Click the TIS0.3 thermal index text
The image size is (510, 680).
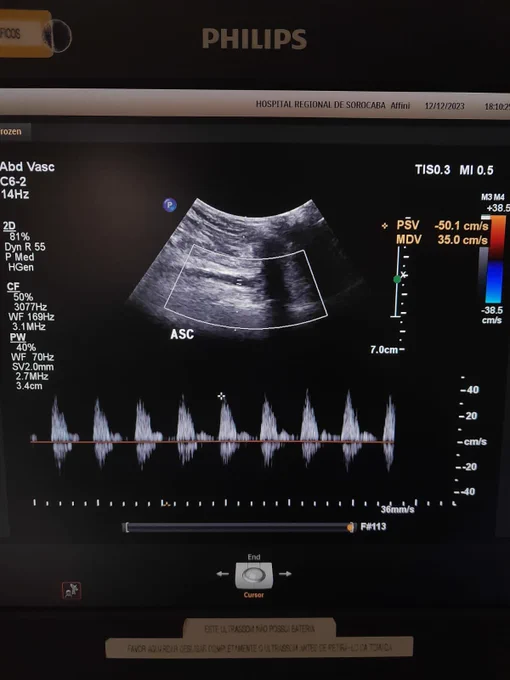click(432, 170)
